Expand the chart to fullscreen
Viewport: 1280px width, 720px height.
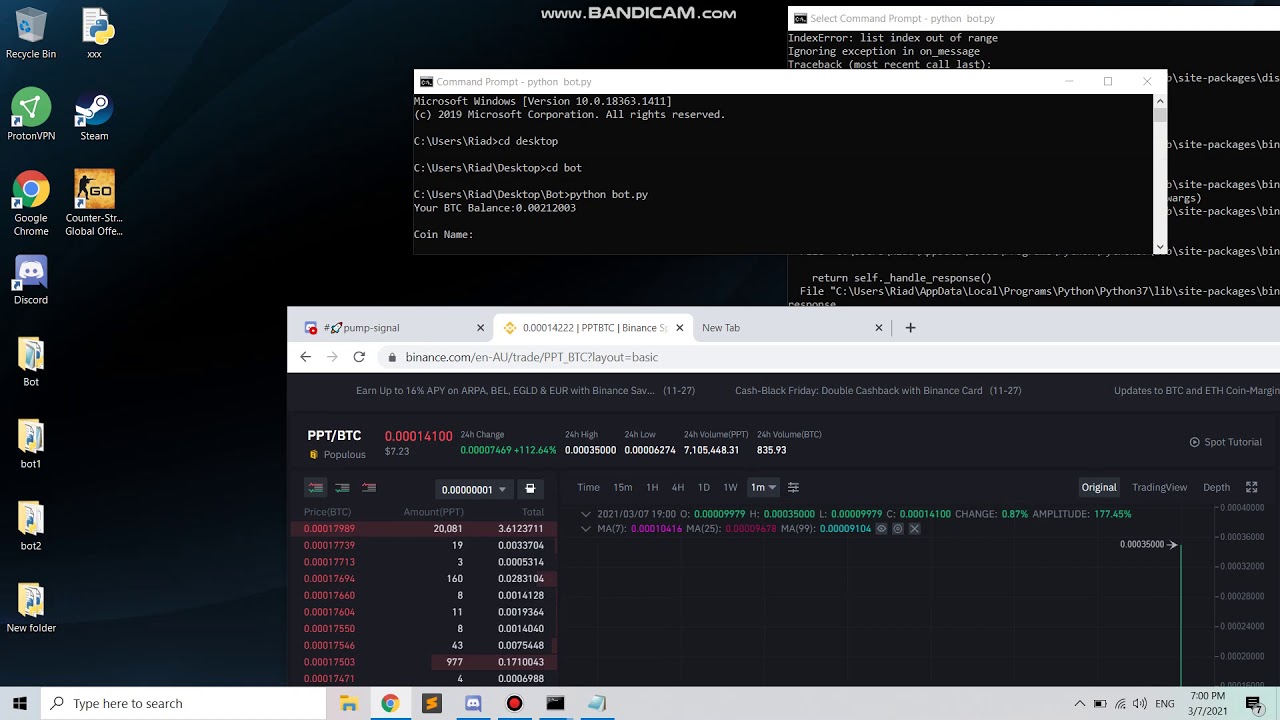coord(1251,487)
